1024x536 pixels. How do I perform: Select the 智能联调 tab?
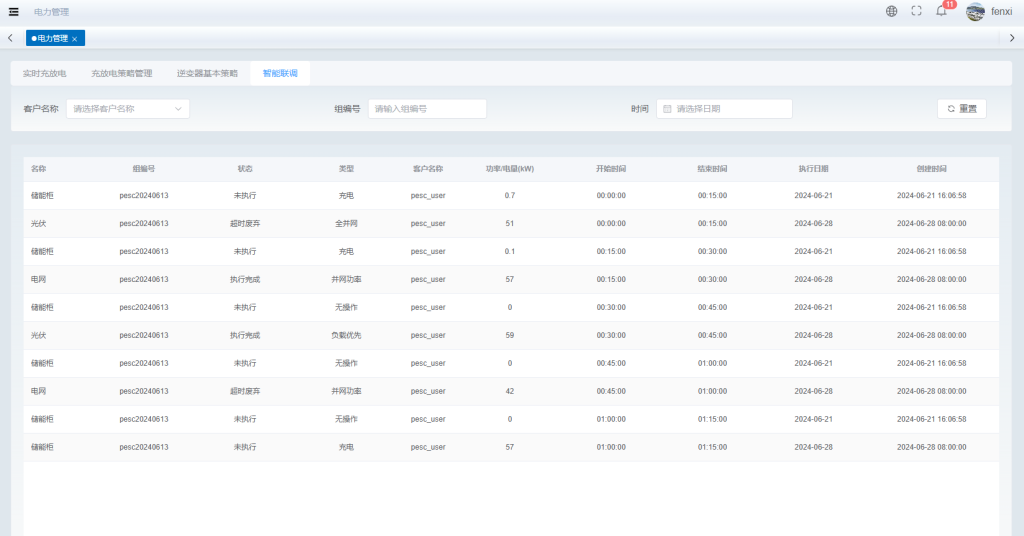[x=279, y=73]
